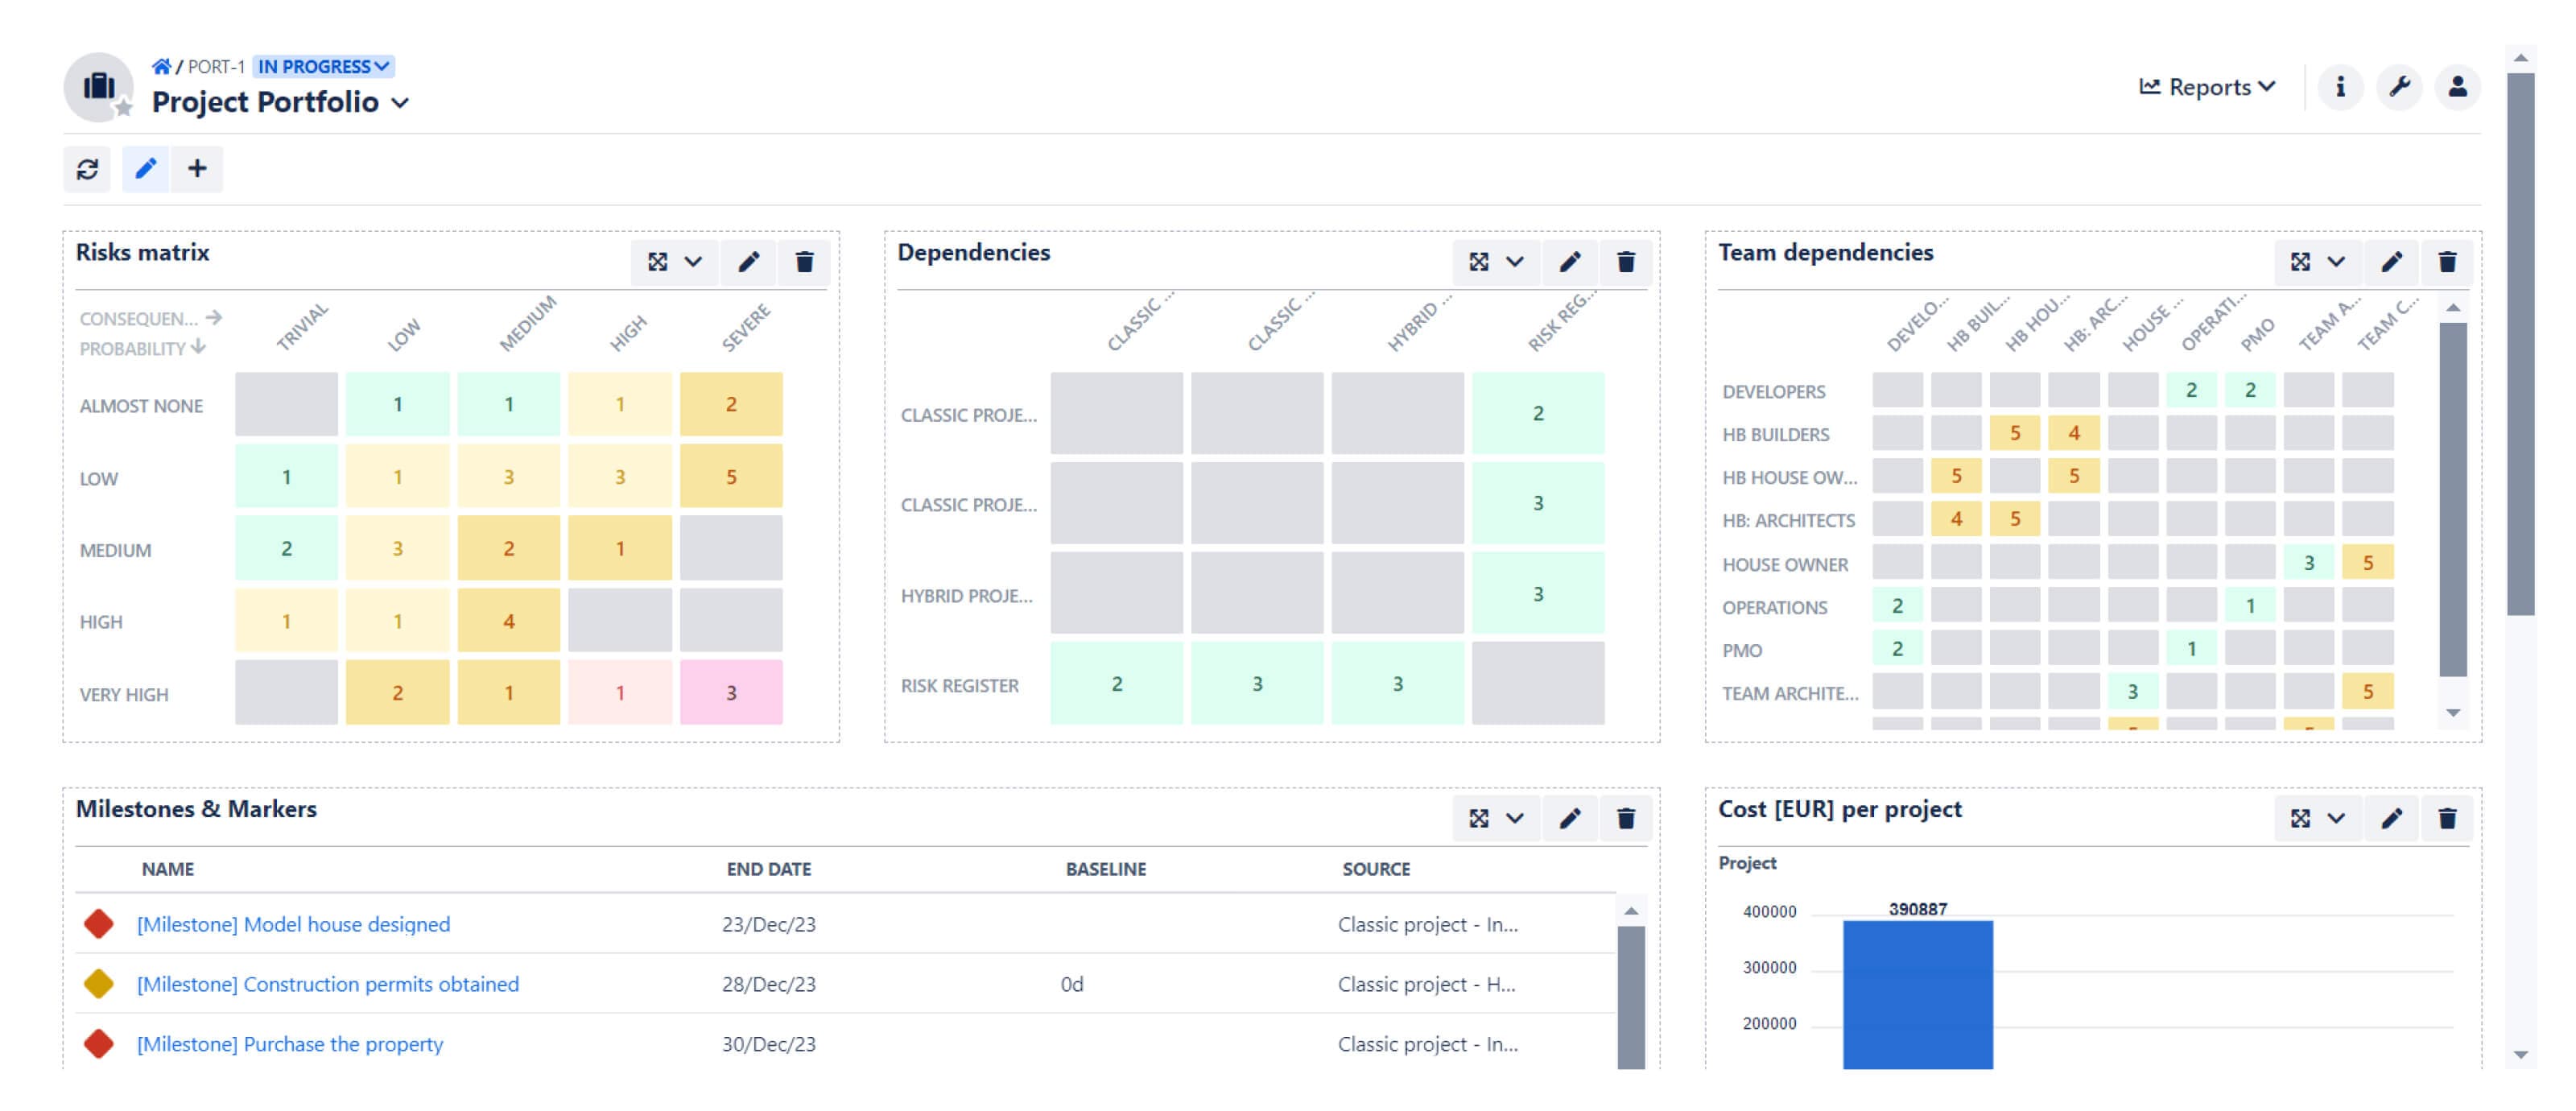Maximize the Cost per project widget
Image resolution: width=2576 pixels, height=1111 pixels.
[2300, 819]
